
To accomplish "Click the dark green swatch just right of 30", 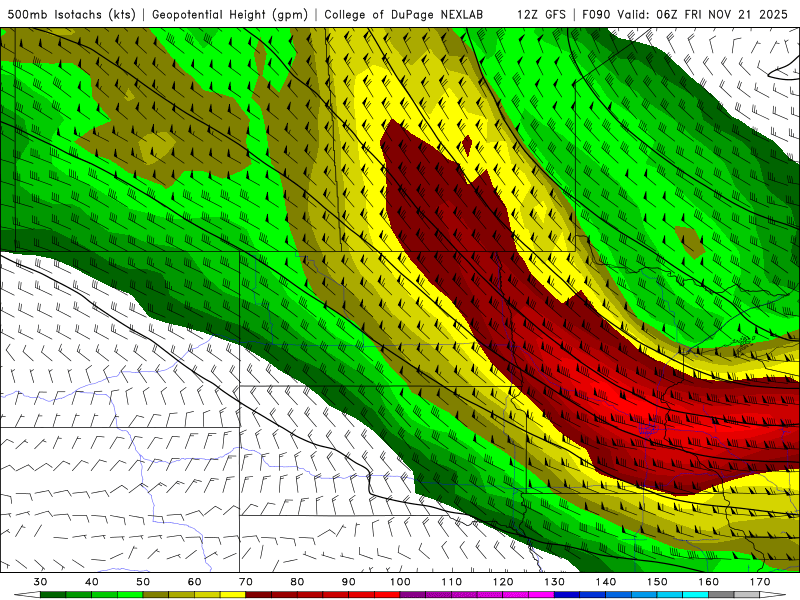I will pos(53,595).
